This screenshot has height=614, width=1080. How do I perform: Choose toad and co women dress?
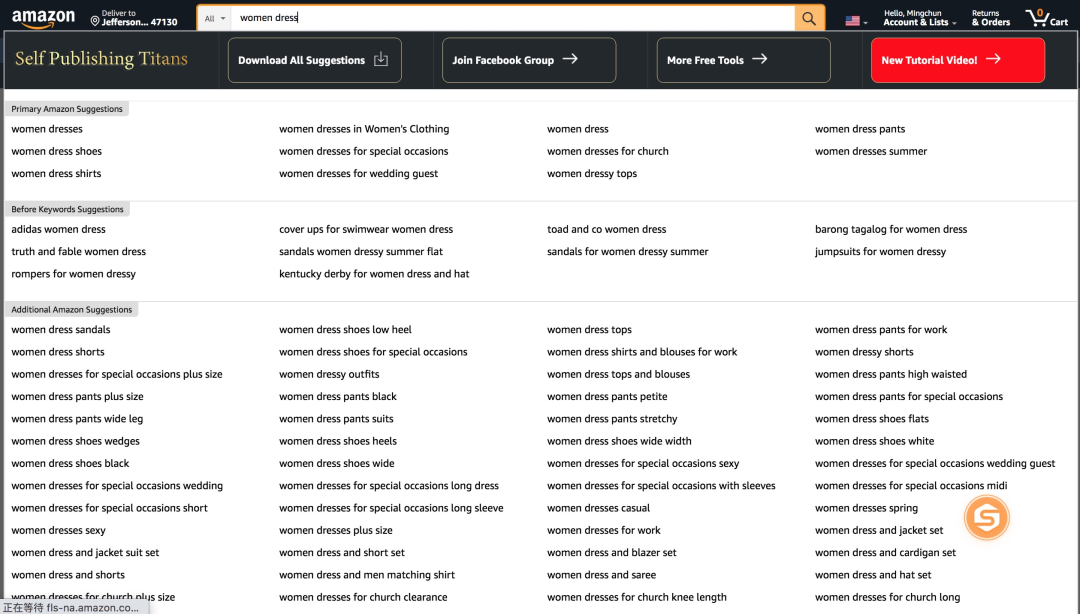tap(606, 229)
